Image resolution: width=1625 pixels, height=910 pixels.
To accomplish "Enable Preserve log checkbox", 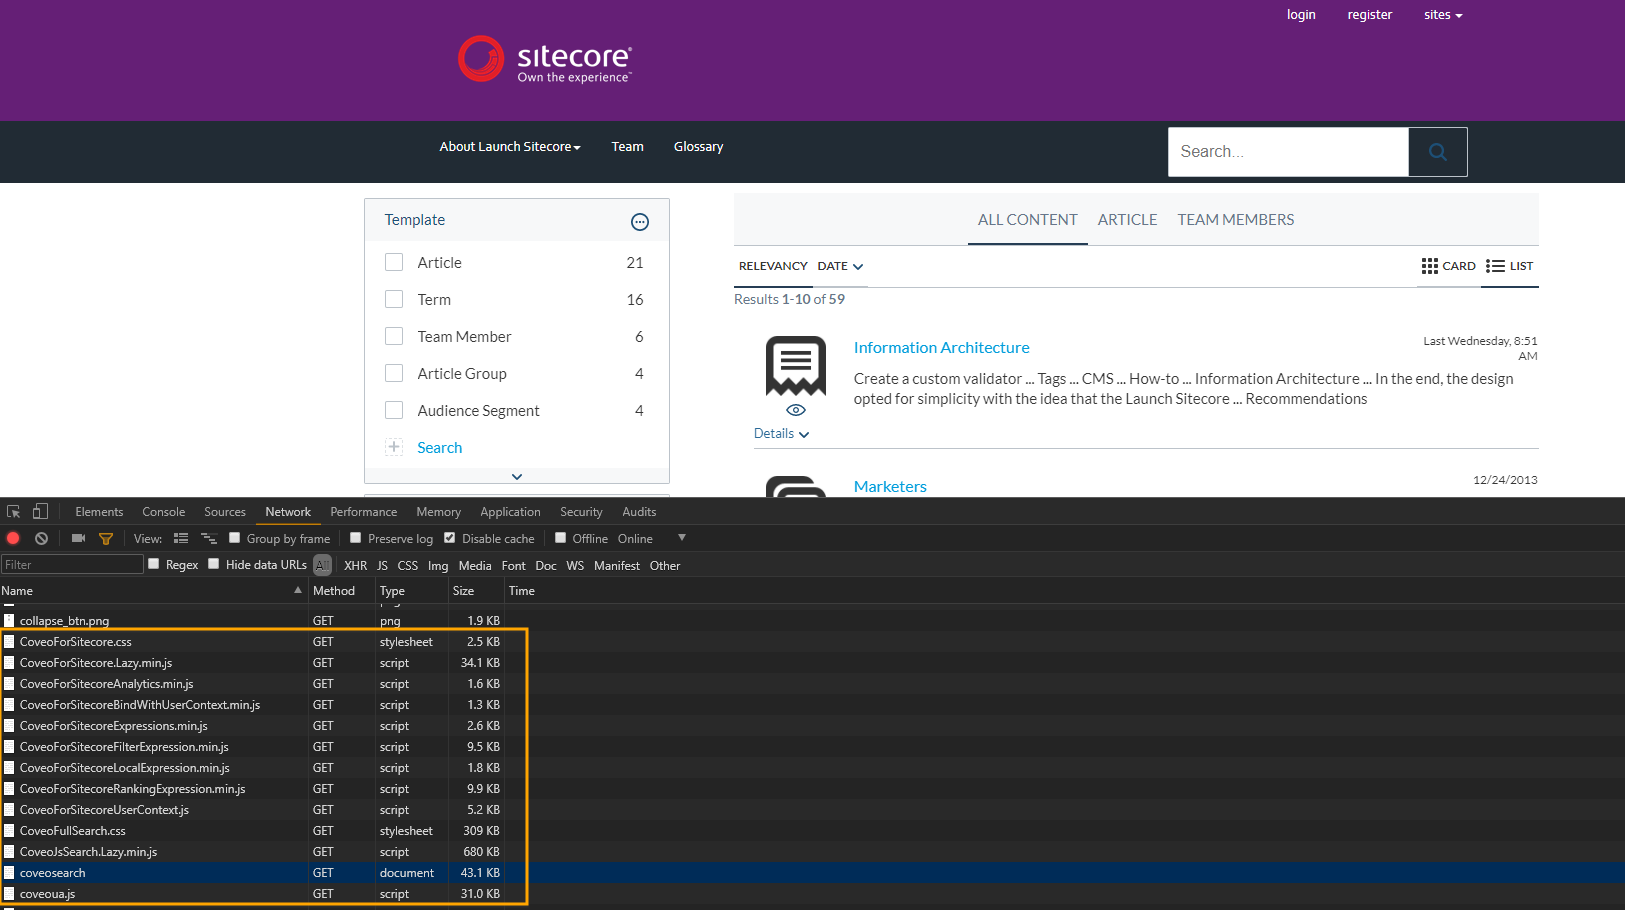I will point(355,538).
